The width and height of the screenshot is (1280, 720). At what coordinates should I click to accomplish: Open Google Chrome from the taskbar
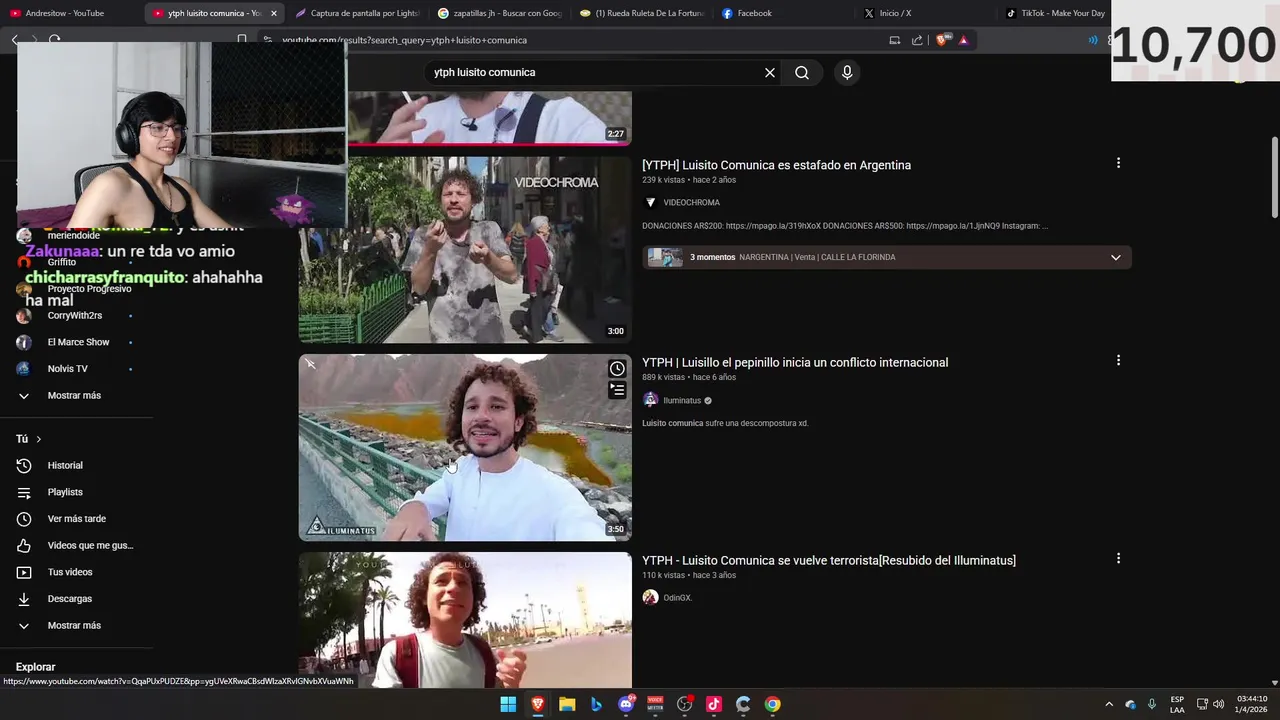772,704
